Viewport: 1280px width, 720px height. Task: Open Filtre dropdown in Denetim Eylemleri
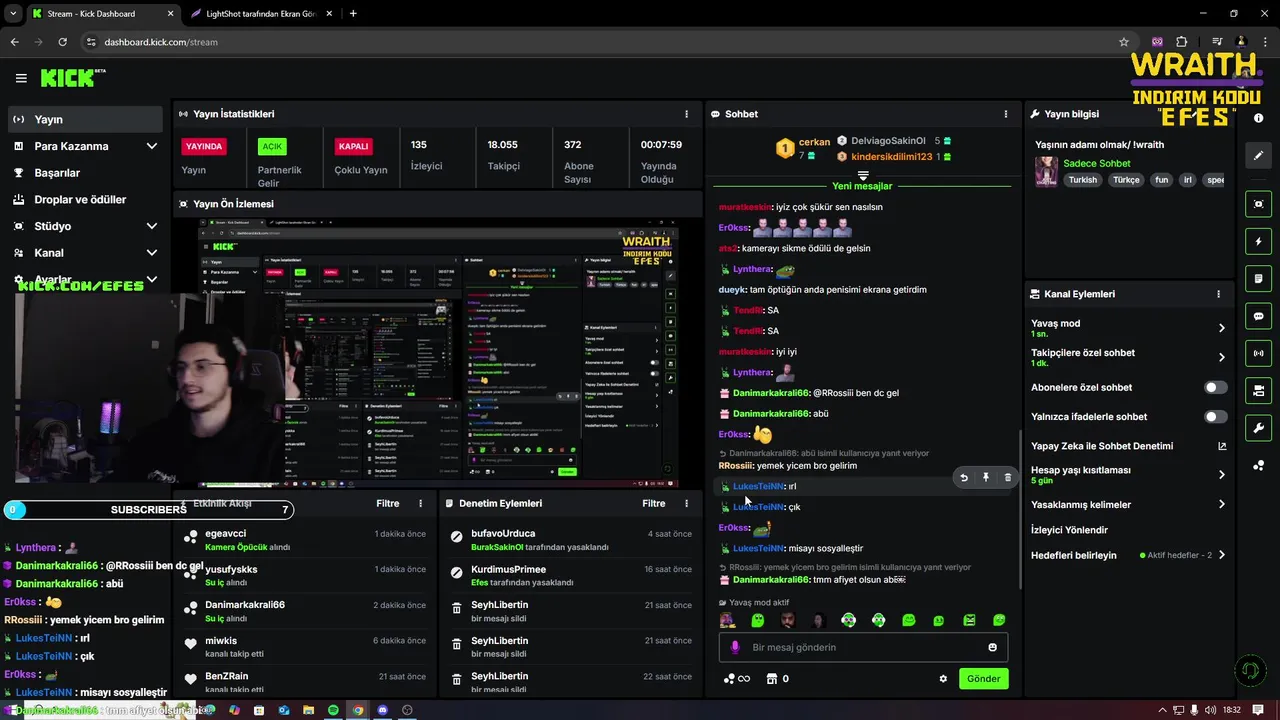[654, 504]
